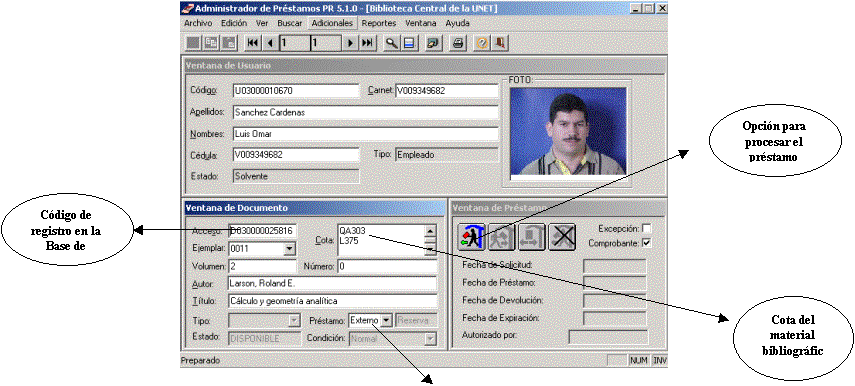Click the process loan icon button
This screenshot has width=855, height=386.
471,237
